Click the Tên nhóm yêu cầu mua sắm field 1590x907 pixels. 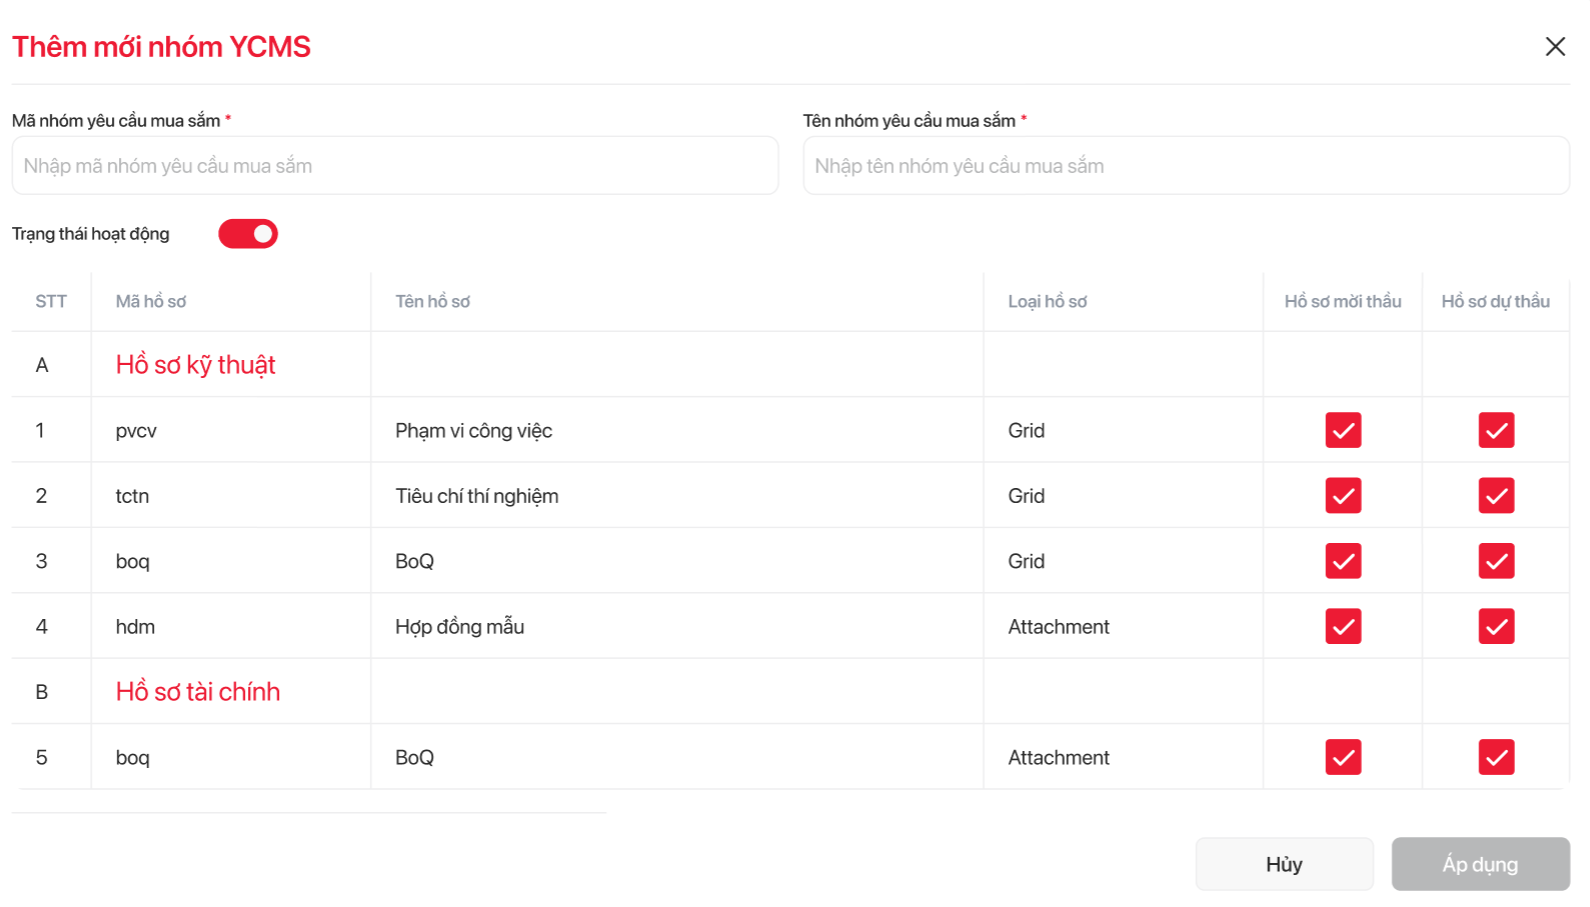(x=1186, y=166)
